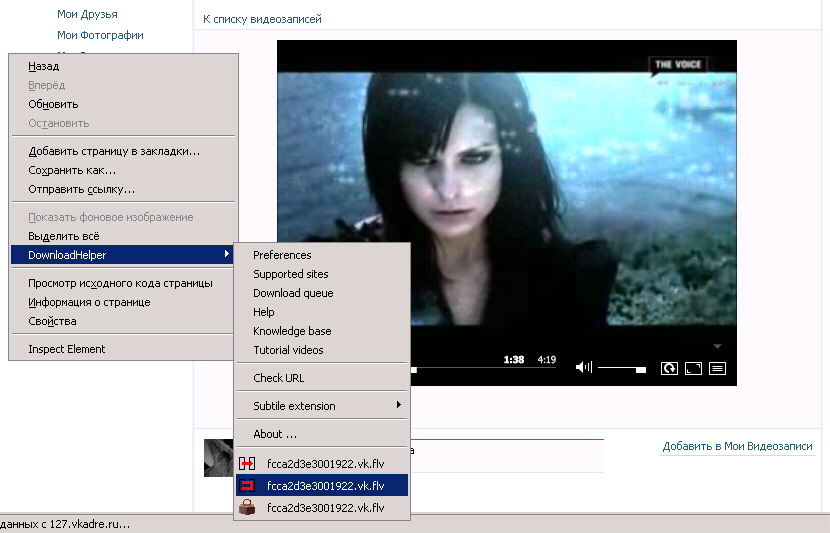The height and width of the screenshot is (533, 830).
Task: Open the player's list/menu icon
Action: pos(717,368)
